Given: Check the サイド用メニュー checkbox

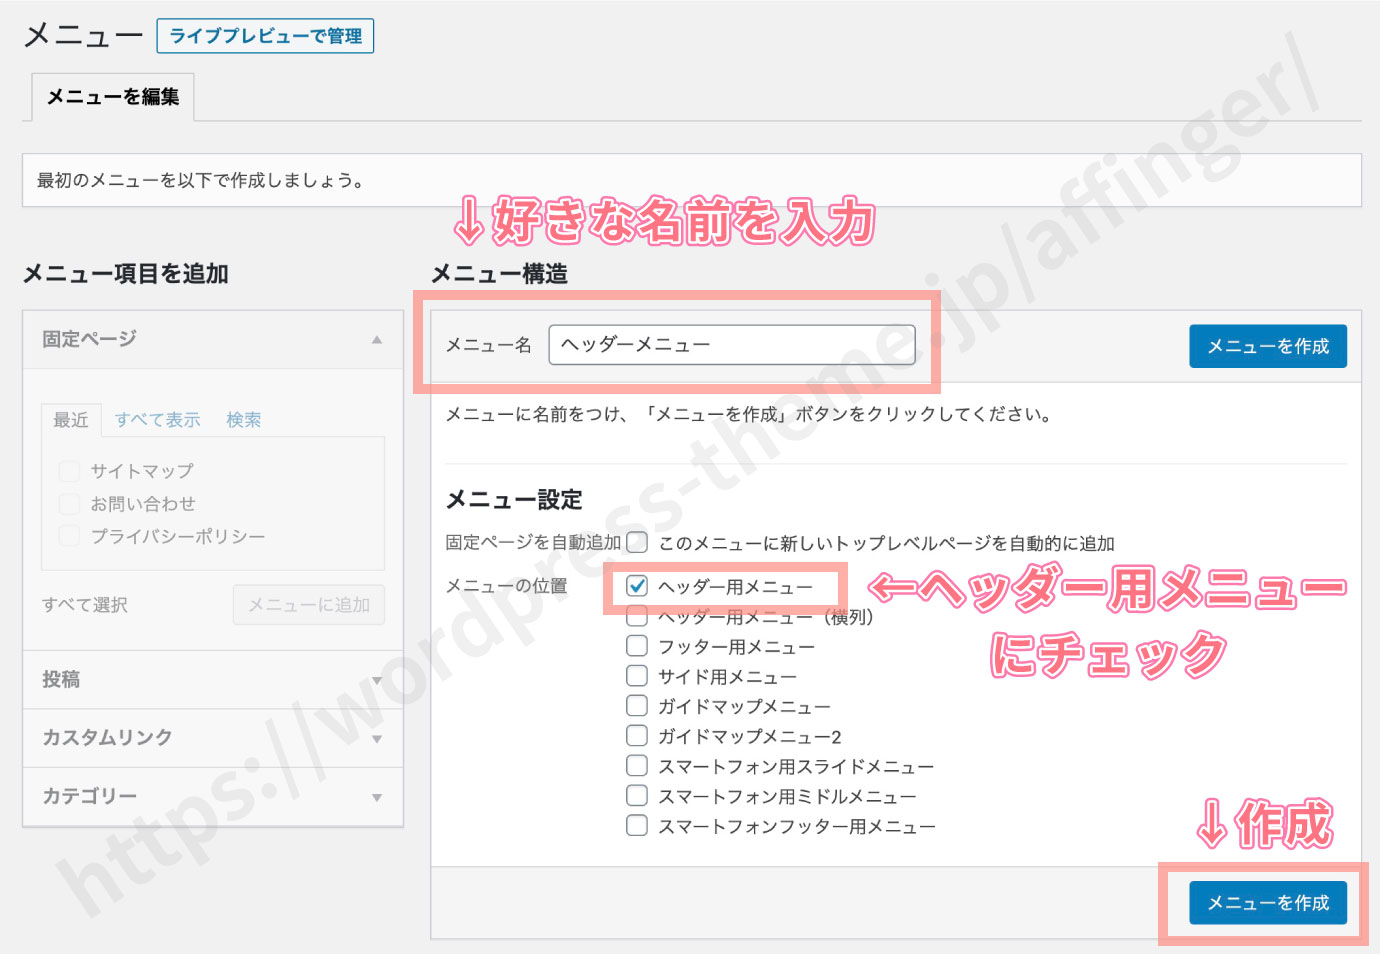Looking at the screenshot, I should coord(637,676).
